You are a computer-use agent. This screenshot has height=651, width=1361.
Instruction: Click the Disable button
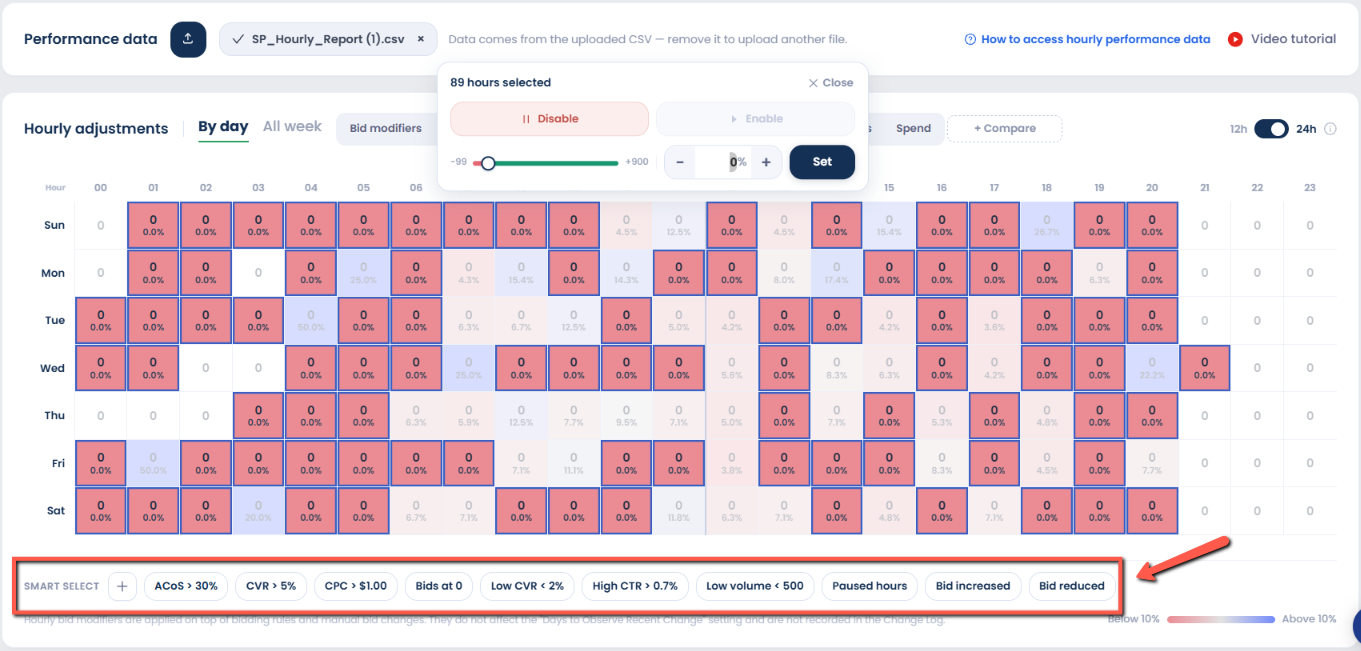click(x=550, y=119)
